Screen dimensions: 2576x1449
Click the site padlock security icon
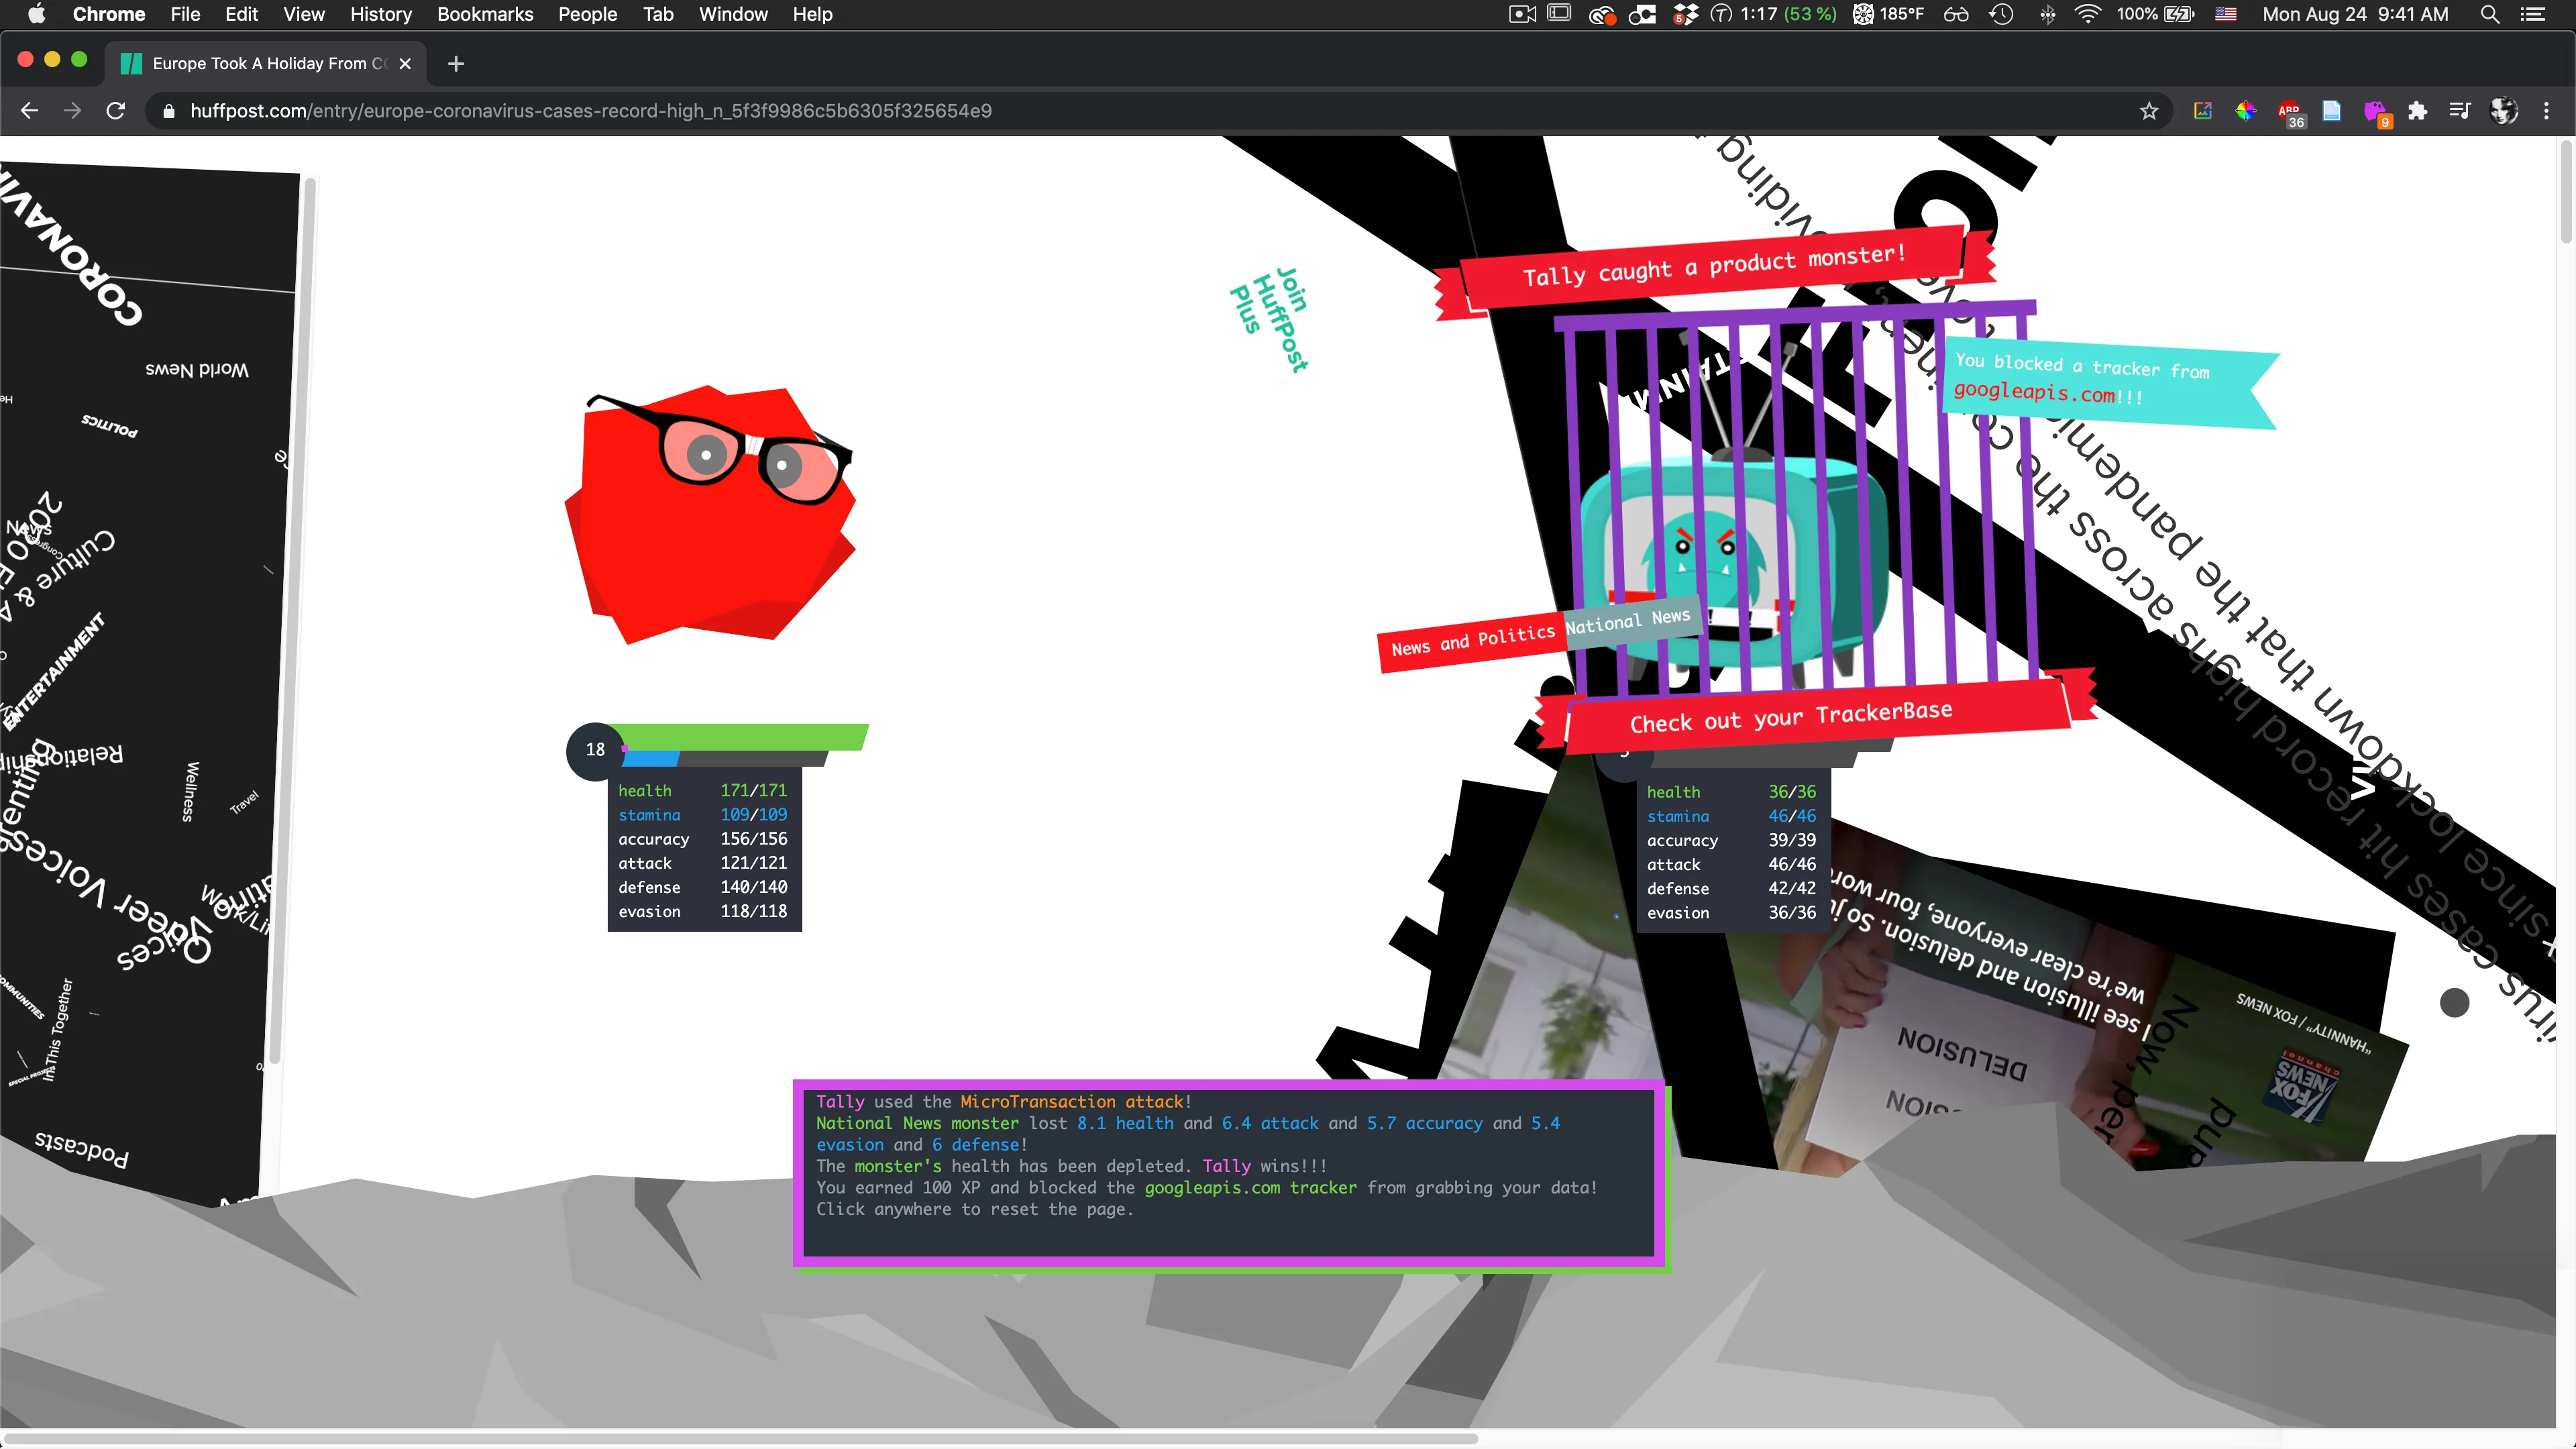(x=169, y=111)
